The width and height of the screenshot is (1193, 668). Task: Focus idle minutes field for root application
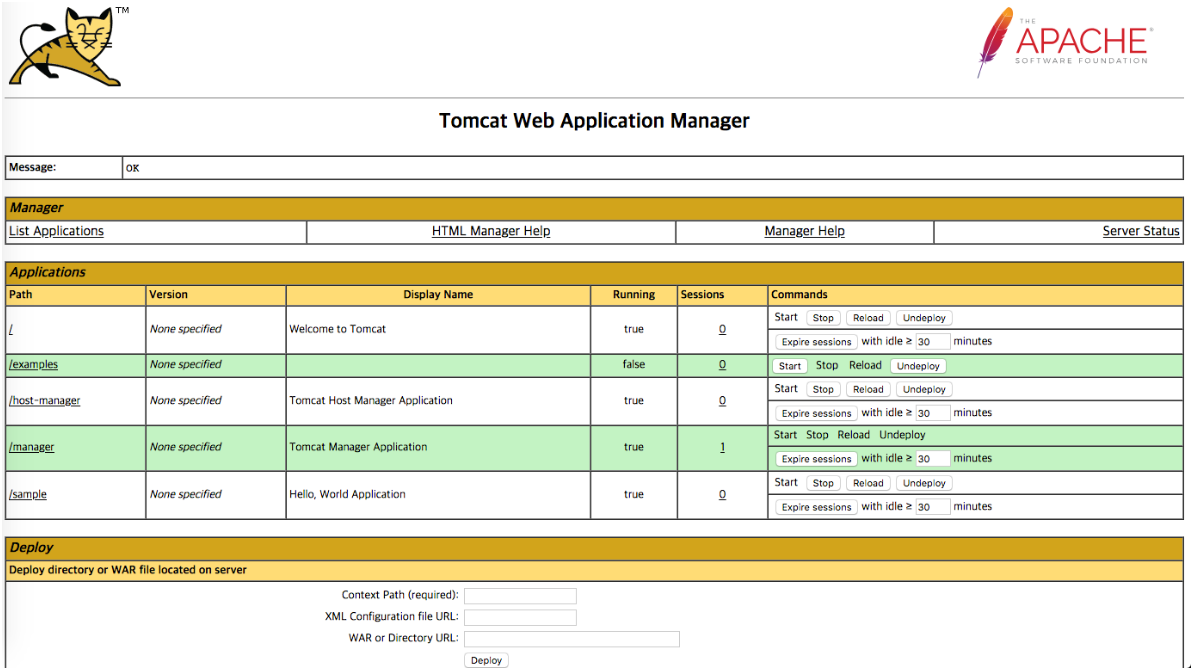point(932,342)
